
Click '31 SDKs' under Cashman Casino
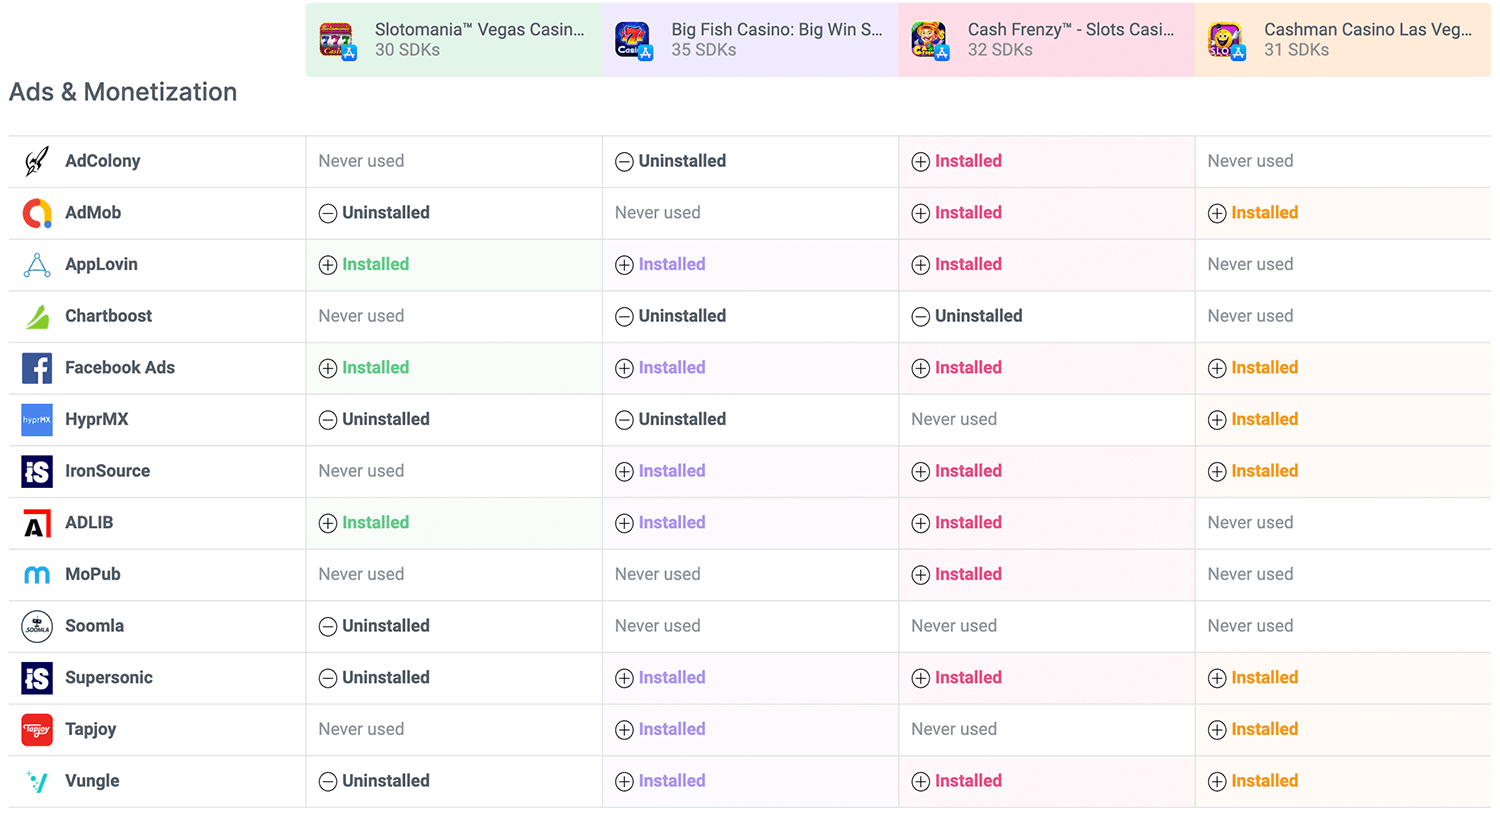tap(1296, 50)
